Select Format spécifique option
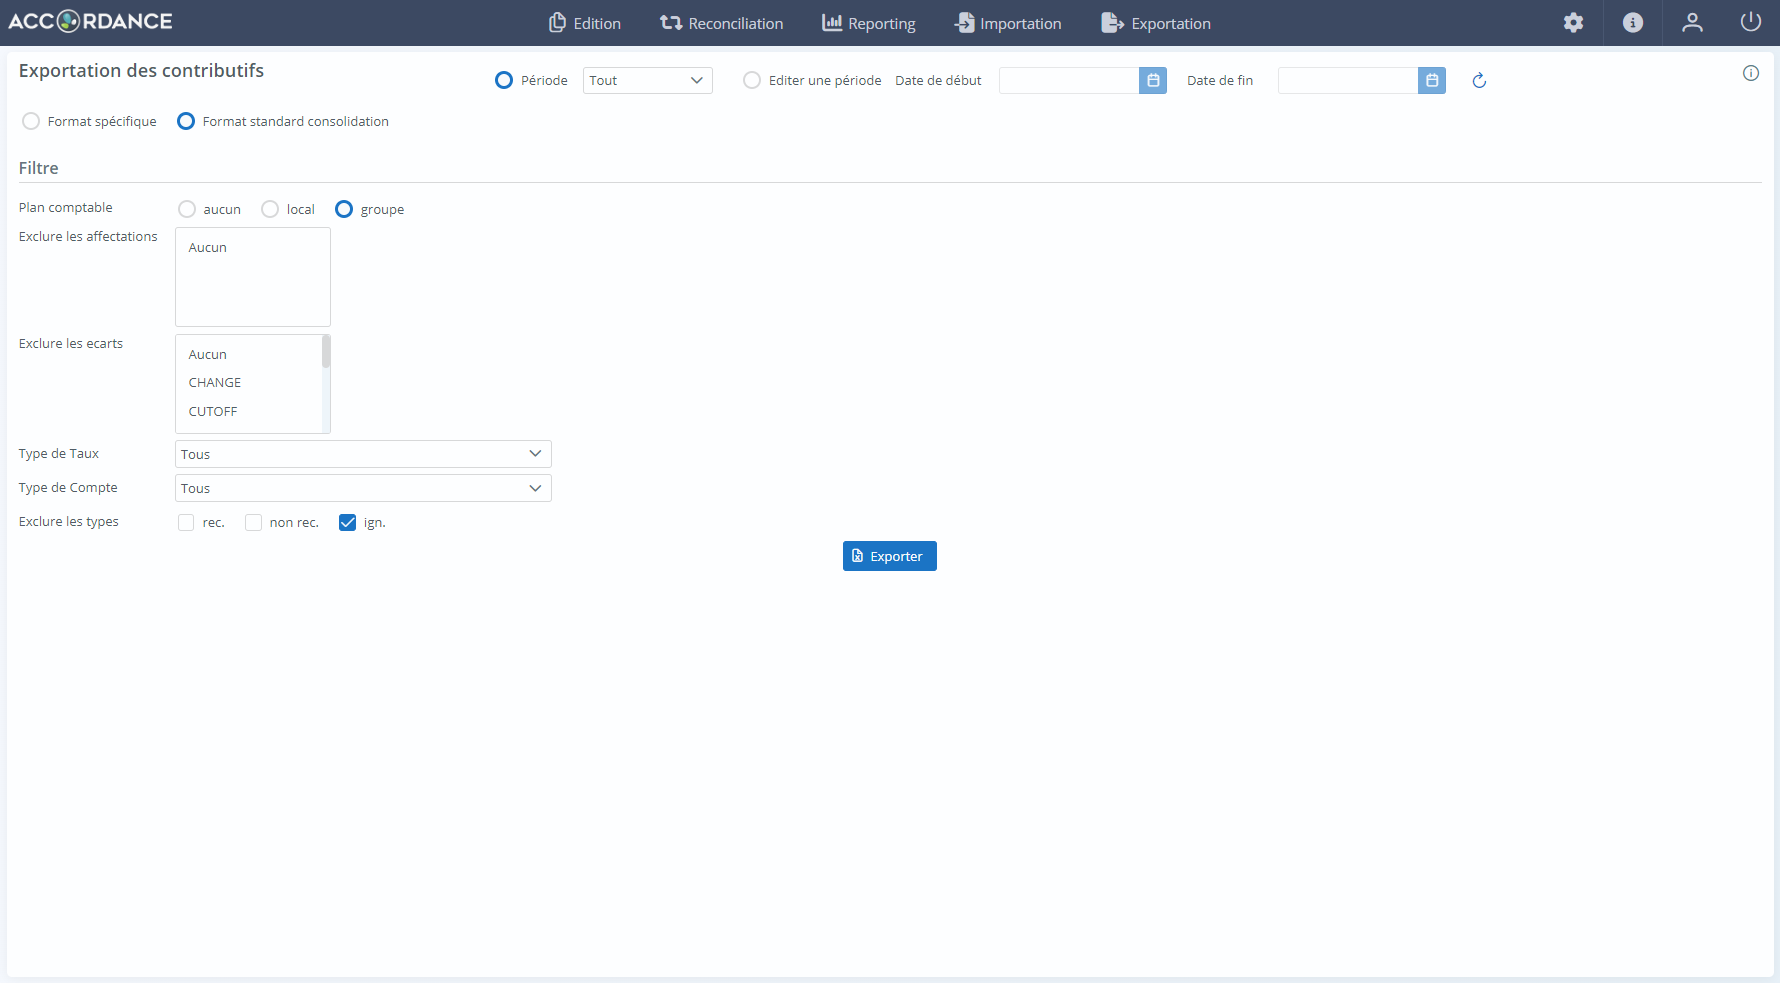The height and width of the screenshot is (983, 1780). tap(31, 121)
